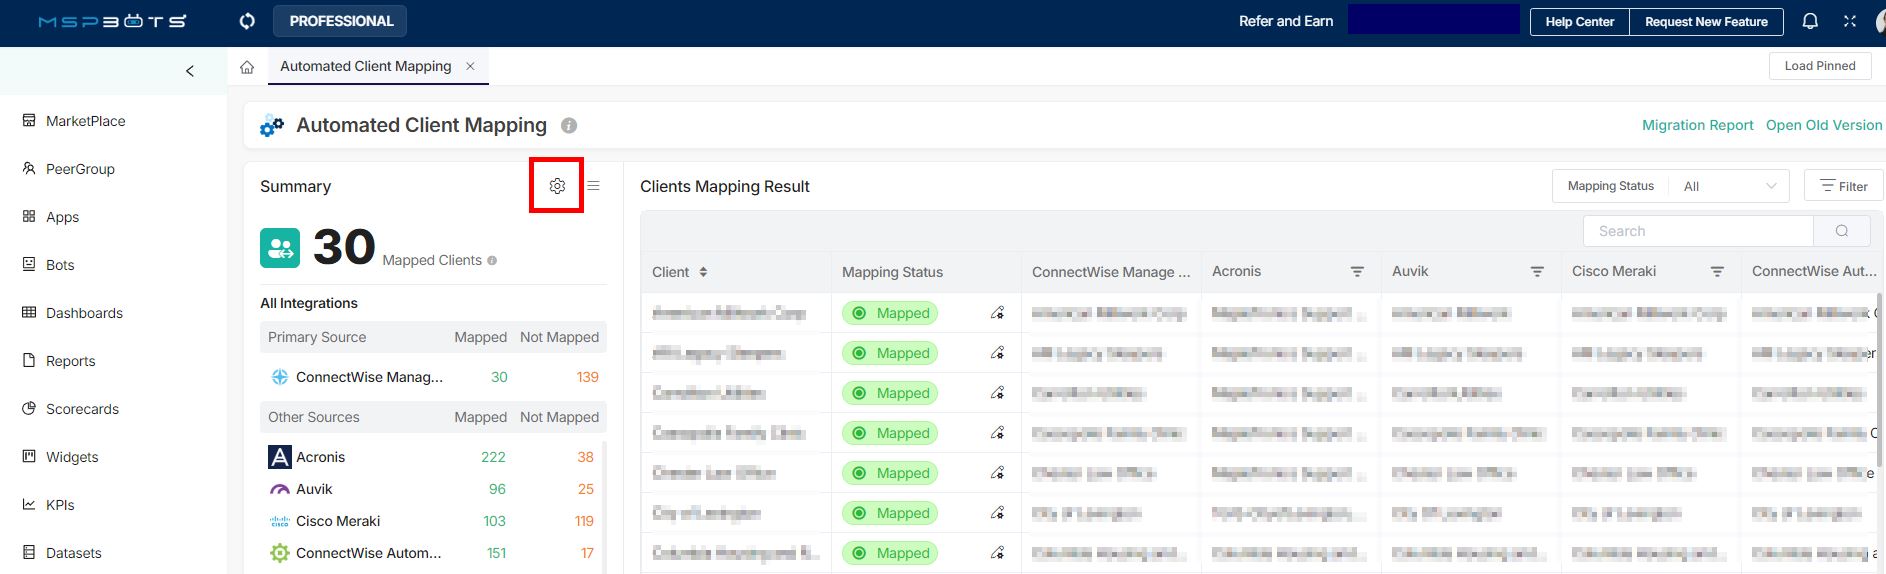Click Request New Feature button
Viewport: 1886px width, 574px height.
point(1706,21)
